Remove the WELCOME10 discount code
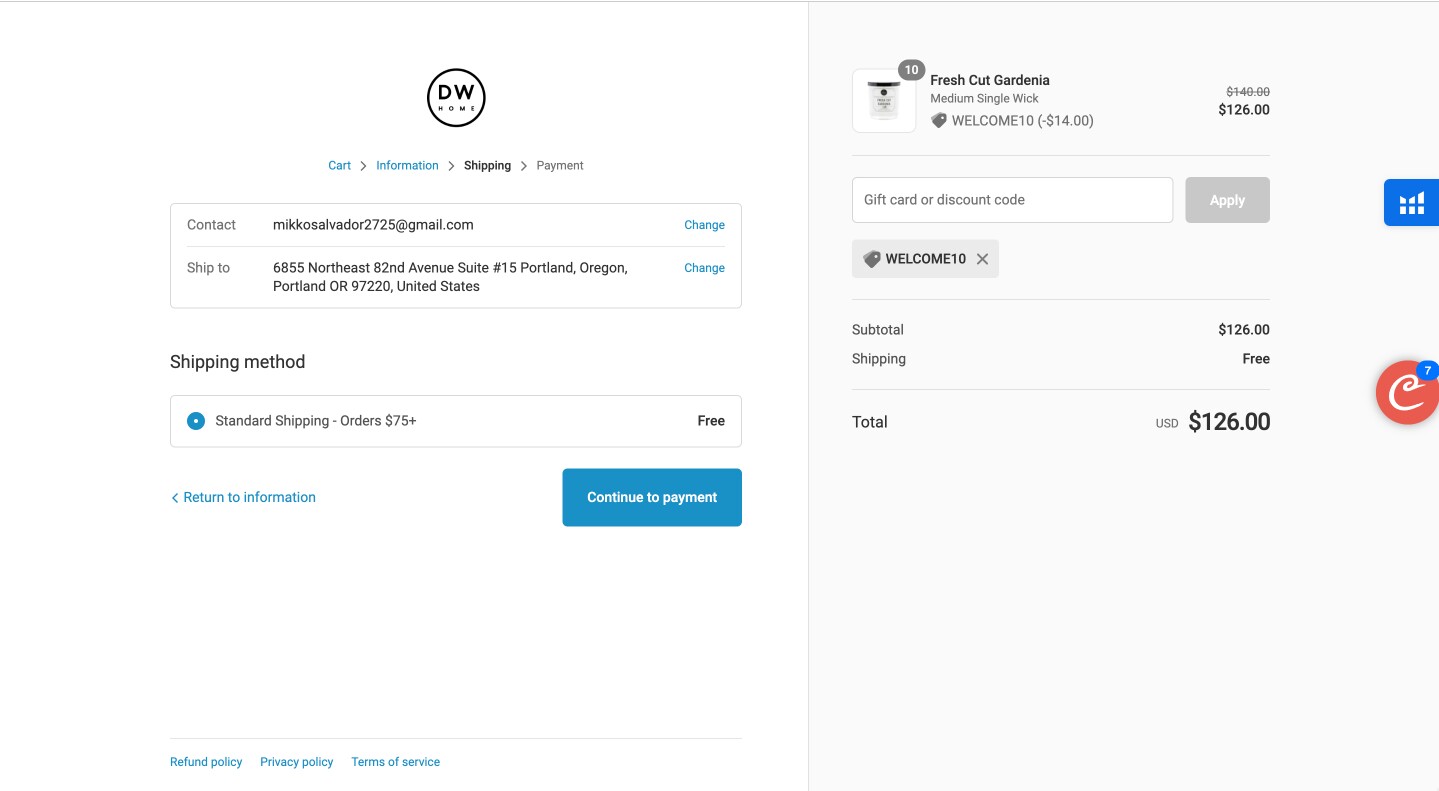Image resolution: width=1439 pixels, height=791 pixels. click(x=982, y=259)
